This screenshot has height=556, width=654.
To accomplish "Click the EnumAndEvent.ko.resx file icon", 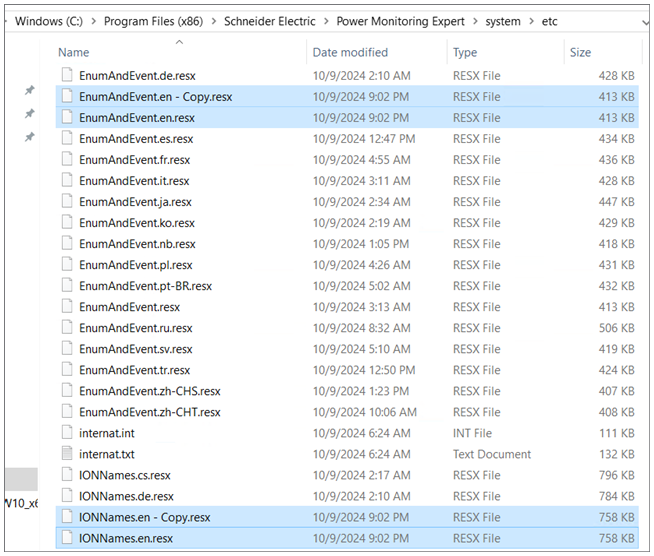I will (67, 222).
